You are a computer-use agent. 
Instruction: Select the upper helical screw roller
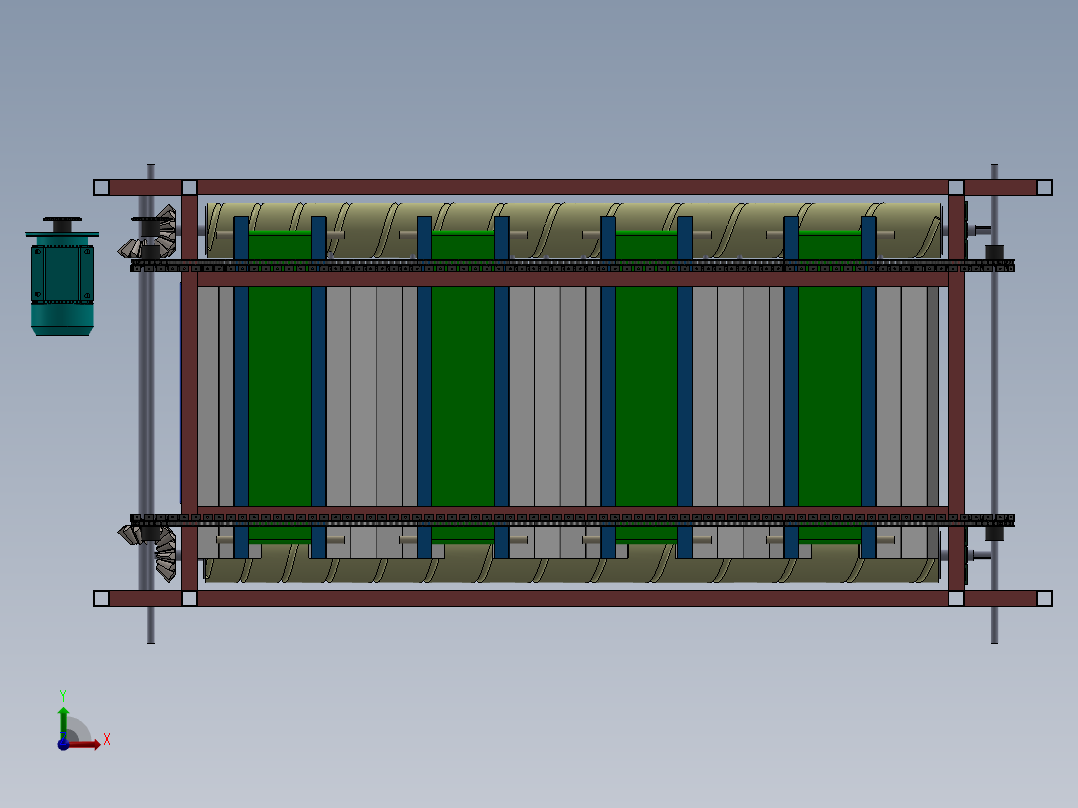pyautogui.click(x=574, y=230)
